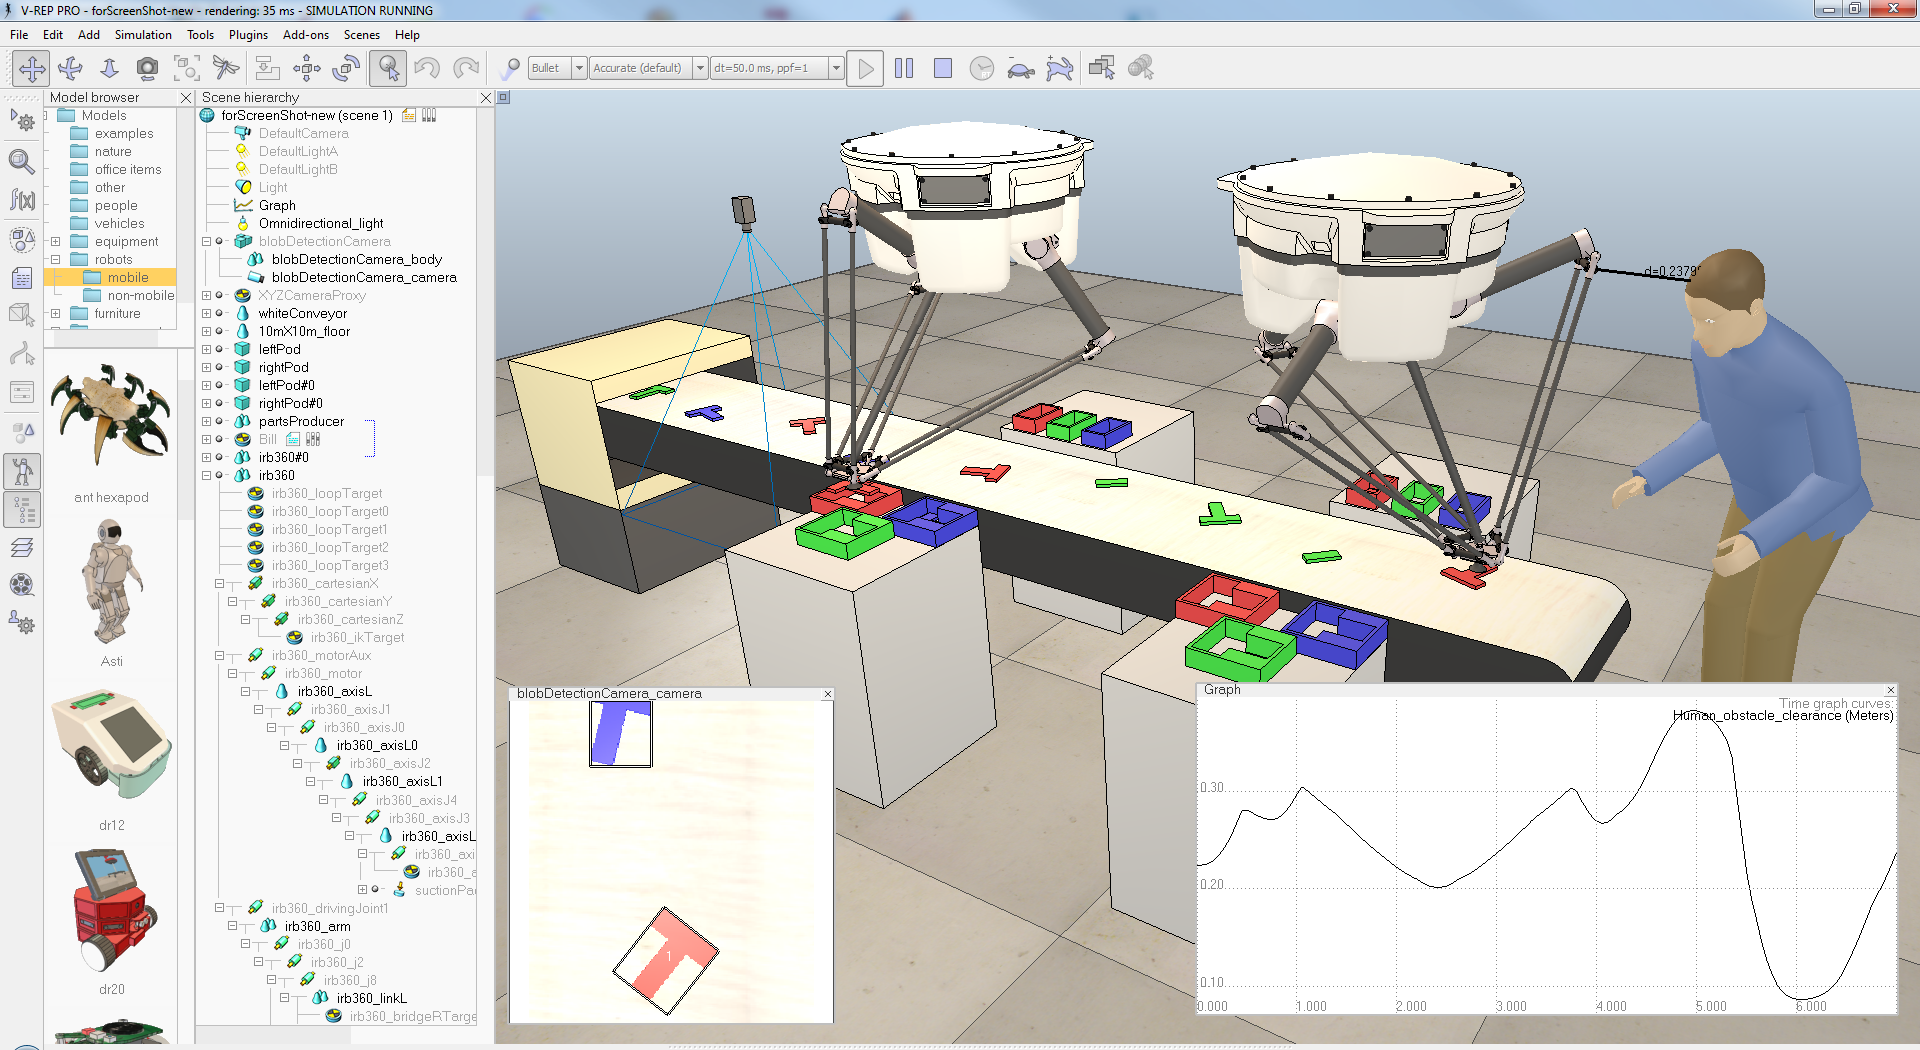The width and height of the screenshot is (1920, 1050).
Task: Select the non-mobile robots folder
Action: pyautogui.click(x=140, y=296)
